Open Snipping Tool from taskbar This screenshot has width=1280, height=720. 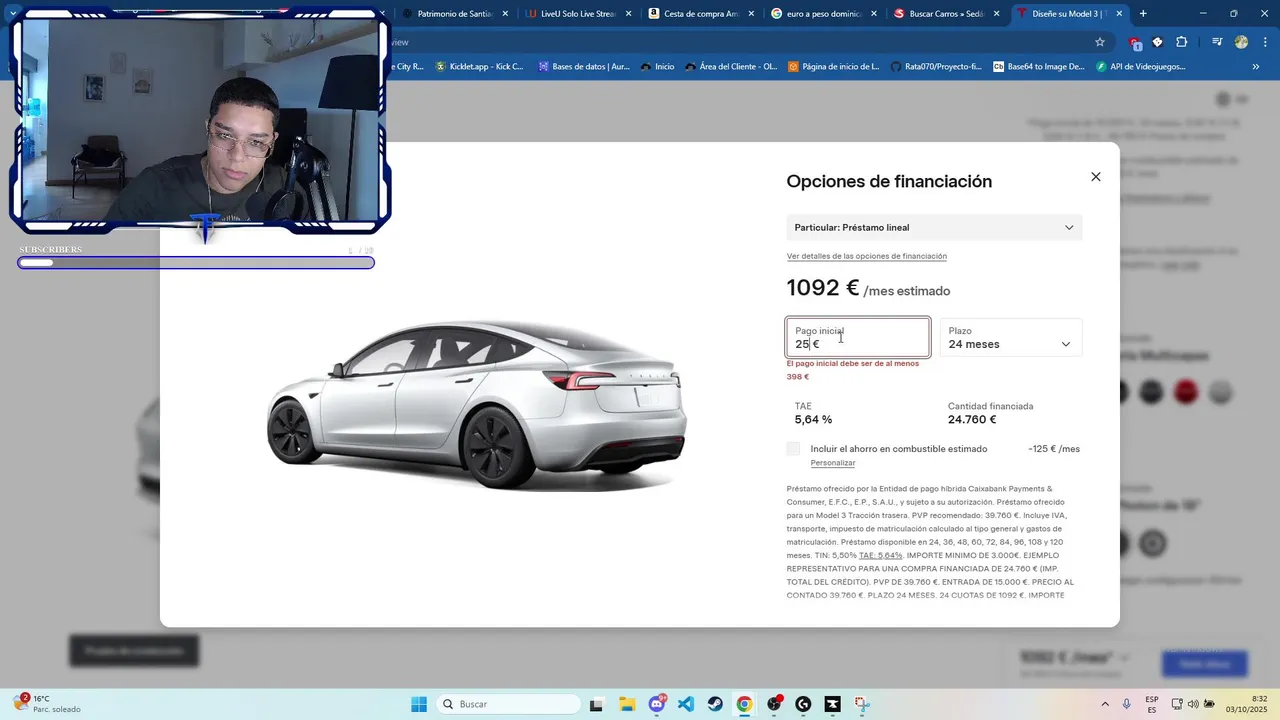click(862, 704)
